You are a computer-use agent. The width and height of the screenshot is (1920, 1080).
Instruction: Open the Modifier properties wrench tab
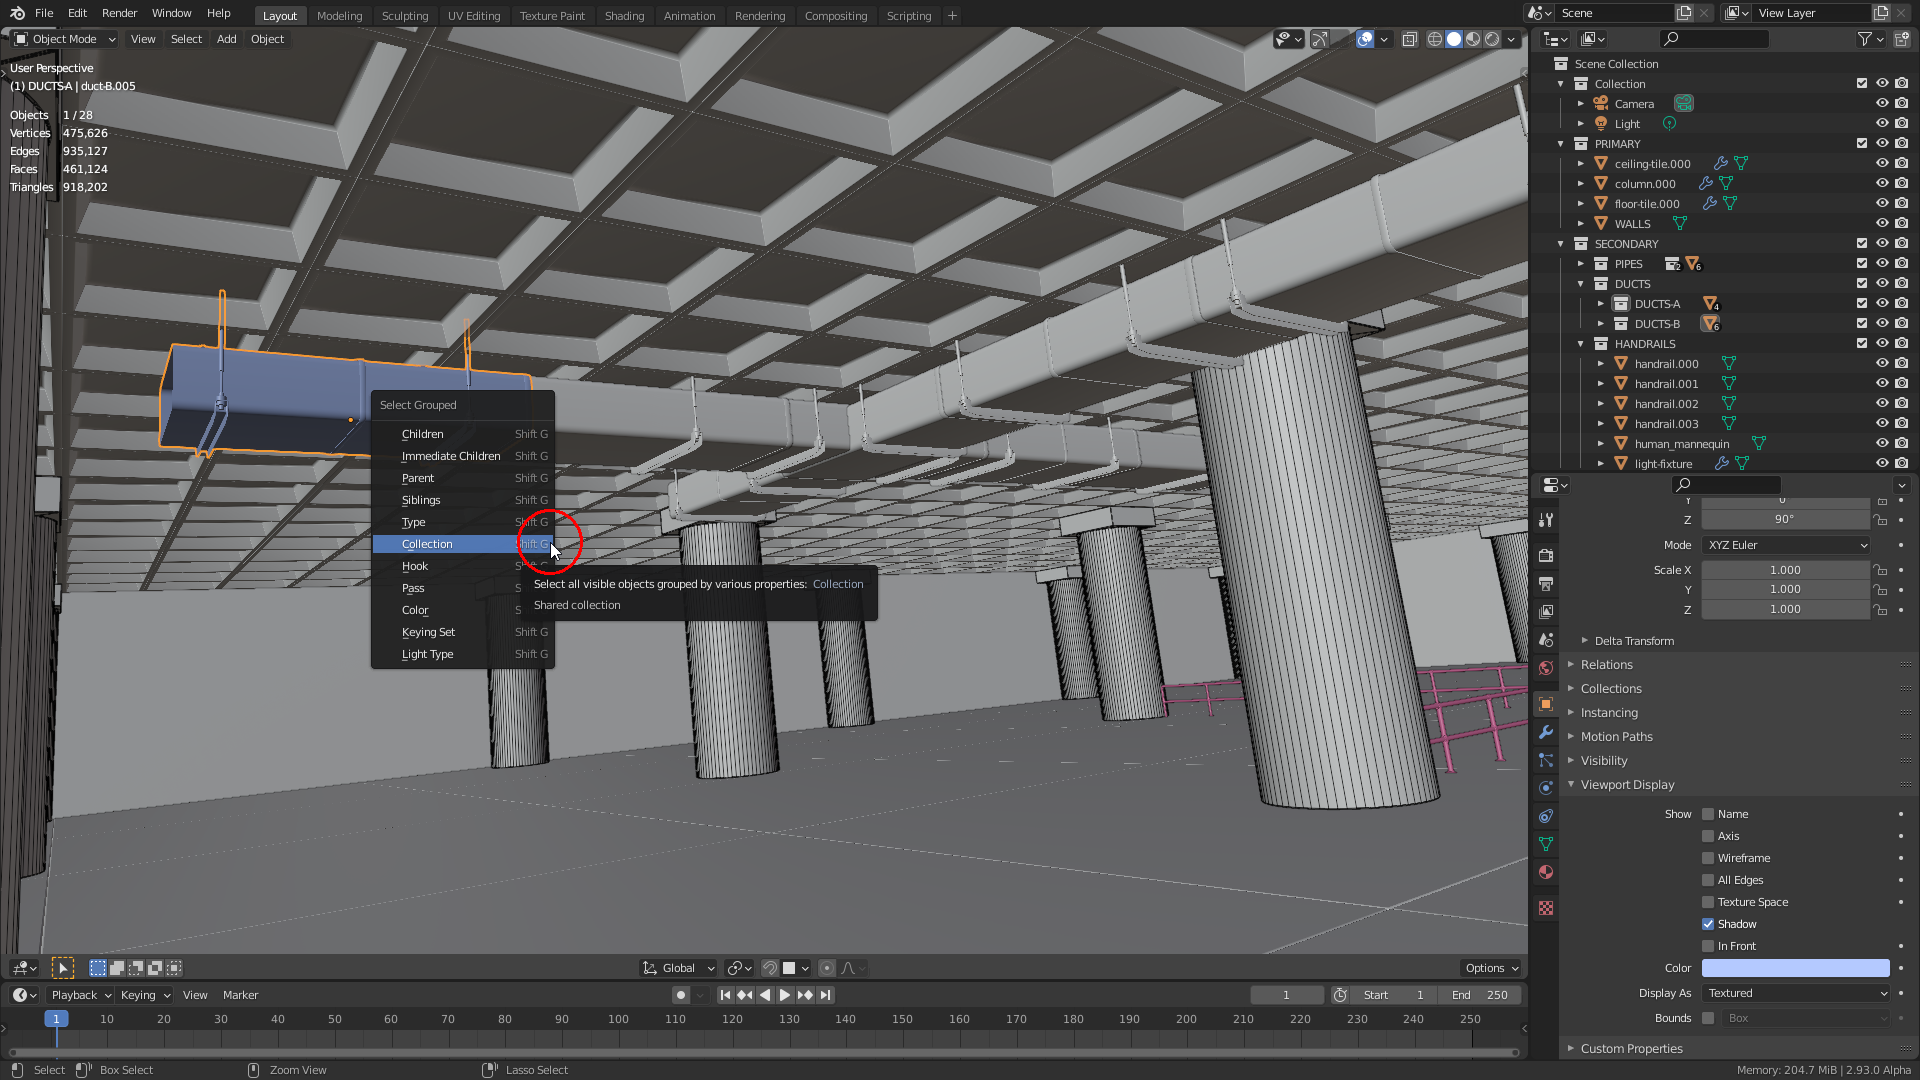point(1546,732)
